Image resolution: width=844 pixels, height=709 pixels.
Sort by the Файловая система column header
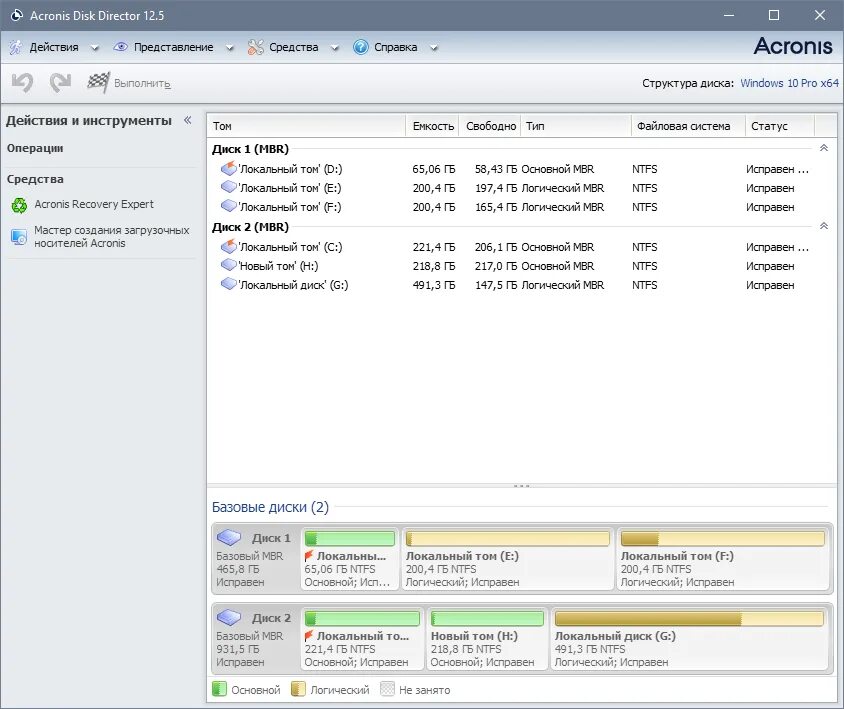[x=688, y=126]
